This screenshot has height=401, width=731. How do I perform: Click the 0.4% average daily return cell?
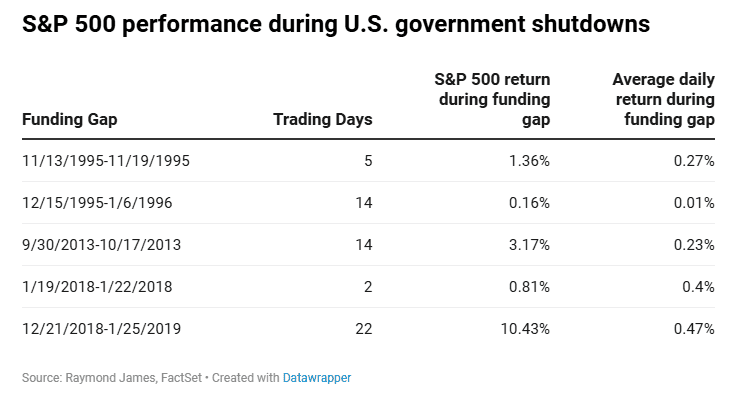[x=699, y=286]
